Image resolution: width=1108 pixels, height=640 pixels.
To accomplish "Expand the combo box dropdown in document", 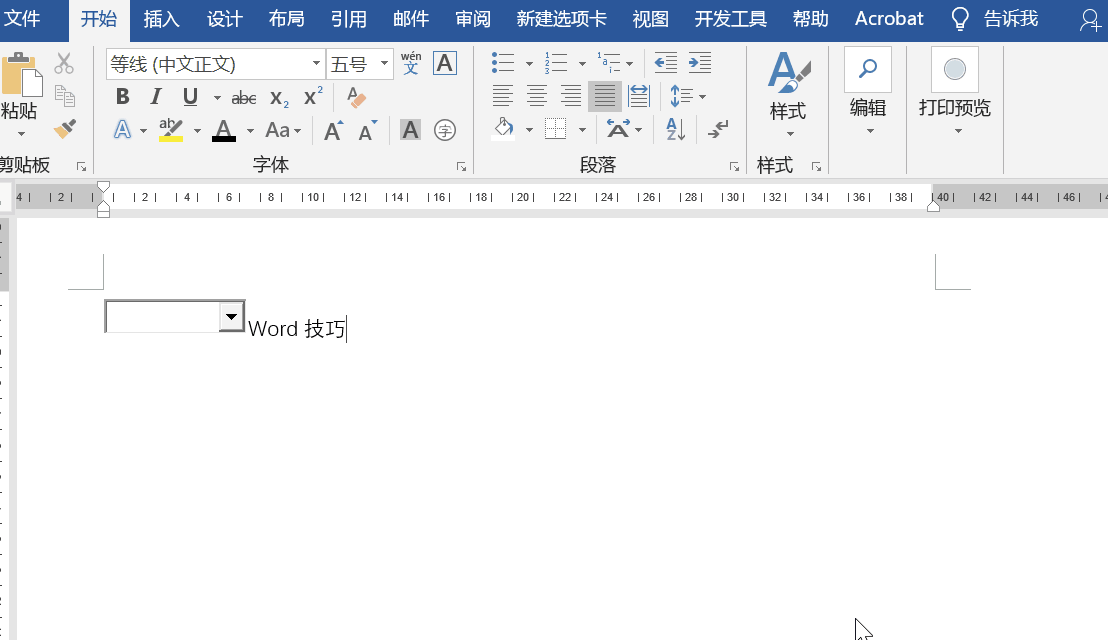I will (x=231, y=316).
